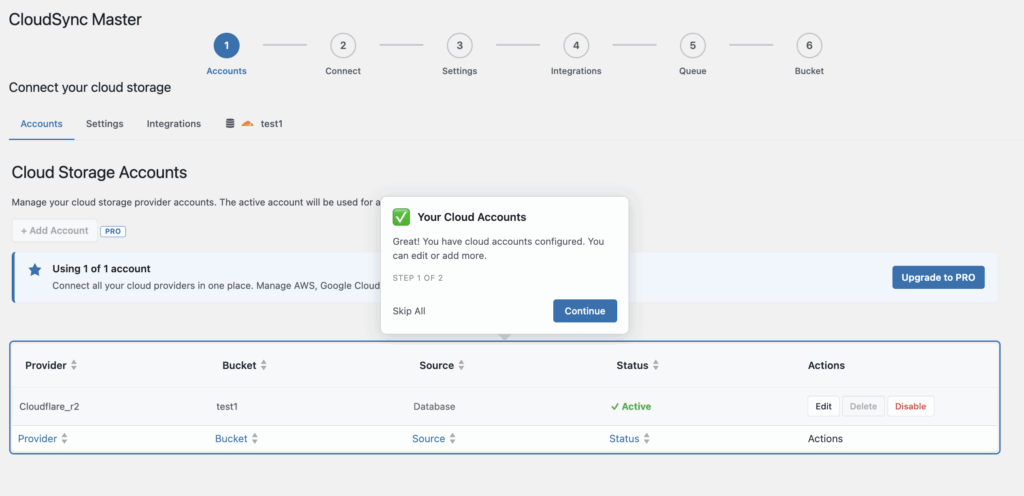Disable the Cloudflare_r2 account

click(910, 407)
